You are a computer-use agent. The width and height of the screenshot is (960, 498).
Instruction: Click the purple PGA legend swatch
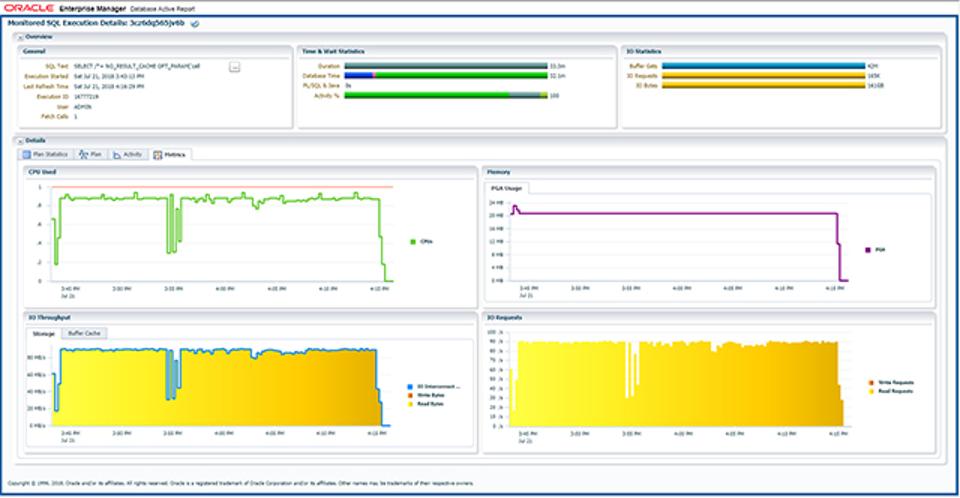point(868,250)
